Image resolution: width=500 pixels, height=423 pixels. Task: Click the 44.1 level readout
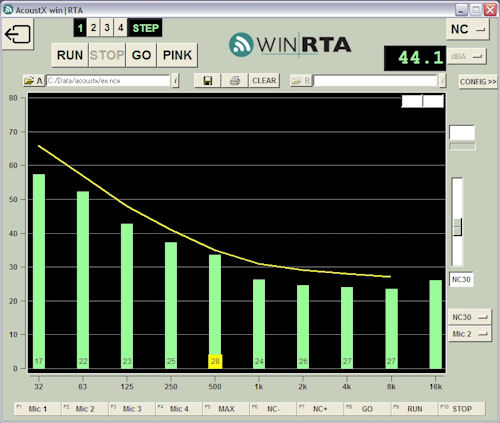click(x=415, y=58)
